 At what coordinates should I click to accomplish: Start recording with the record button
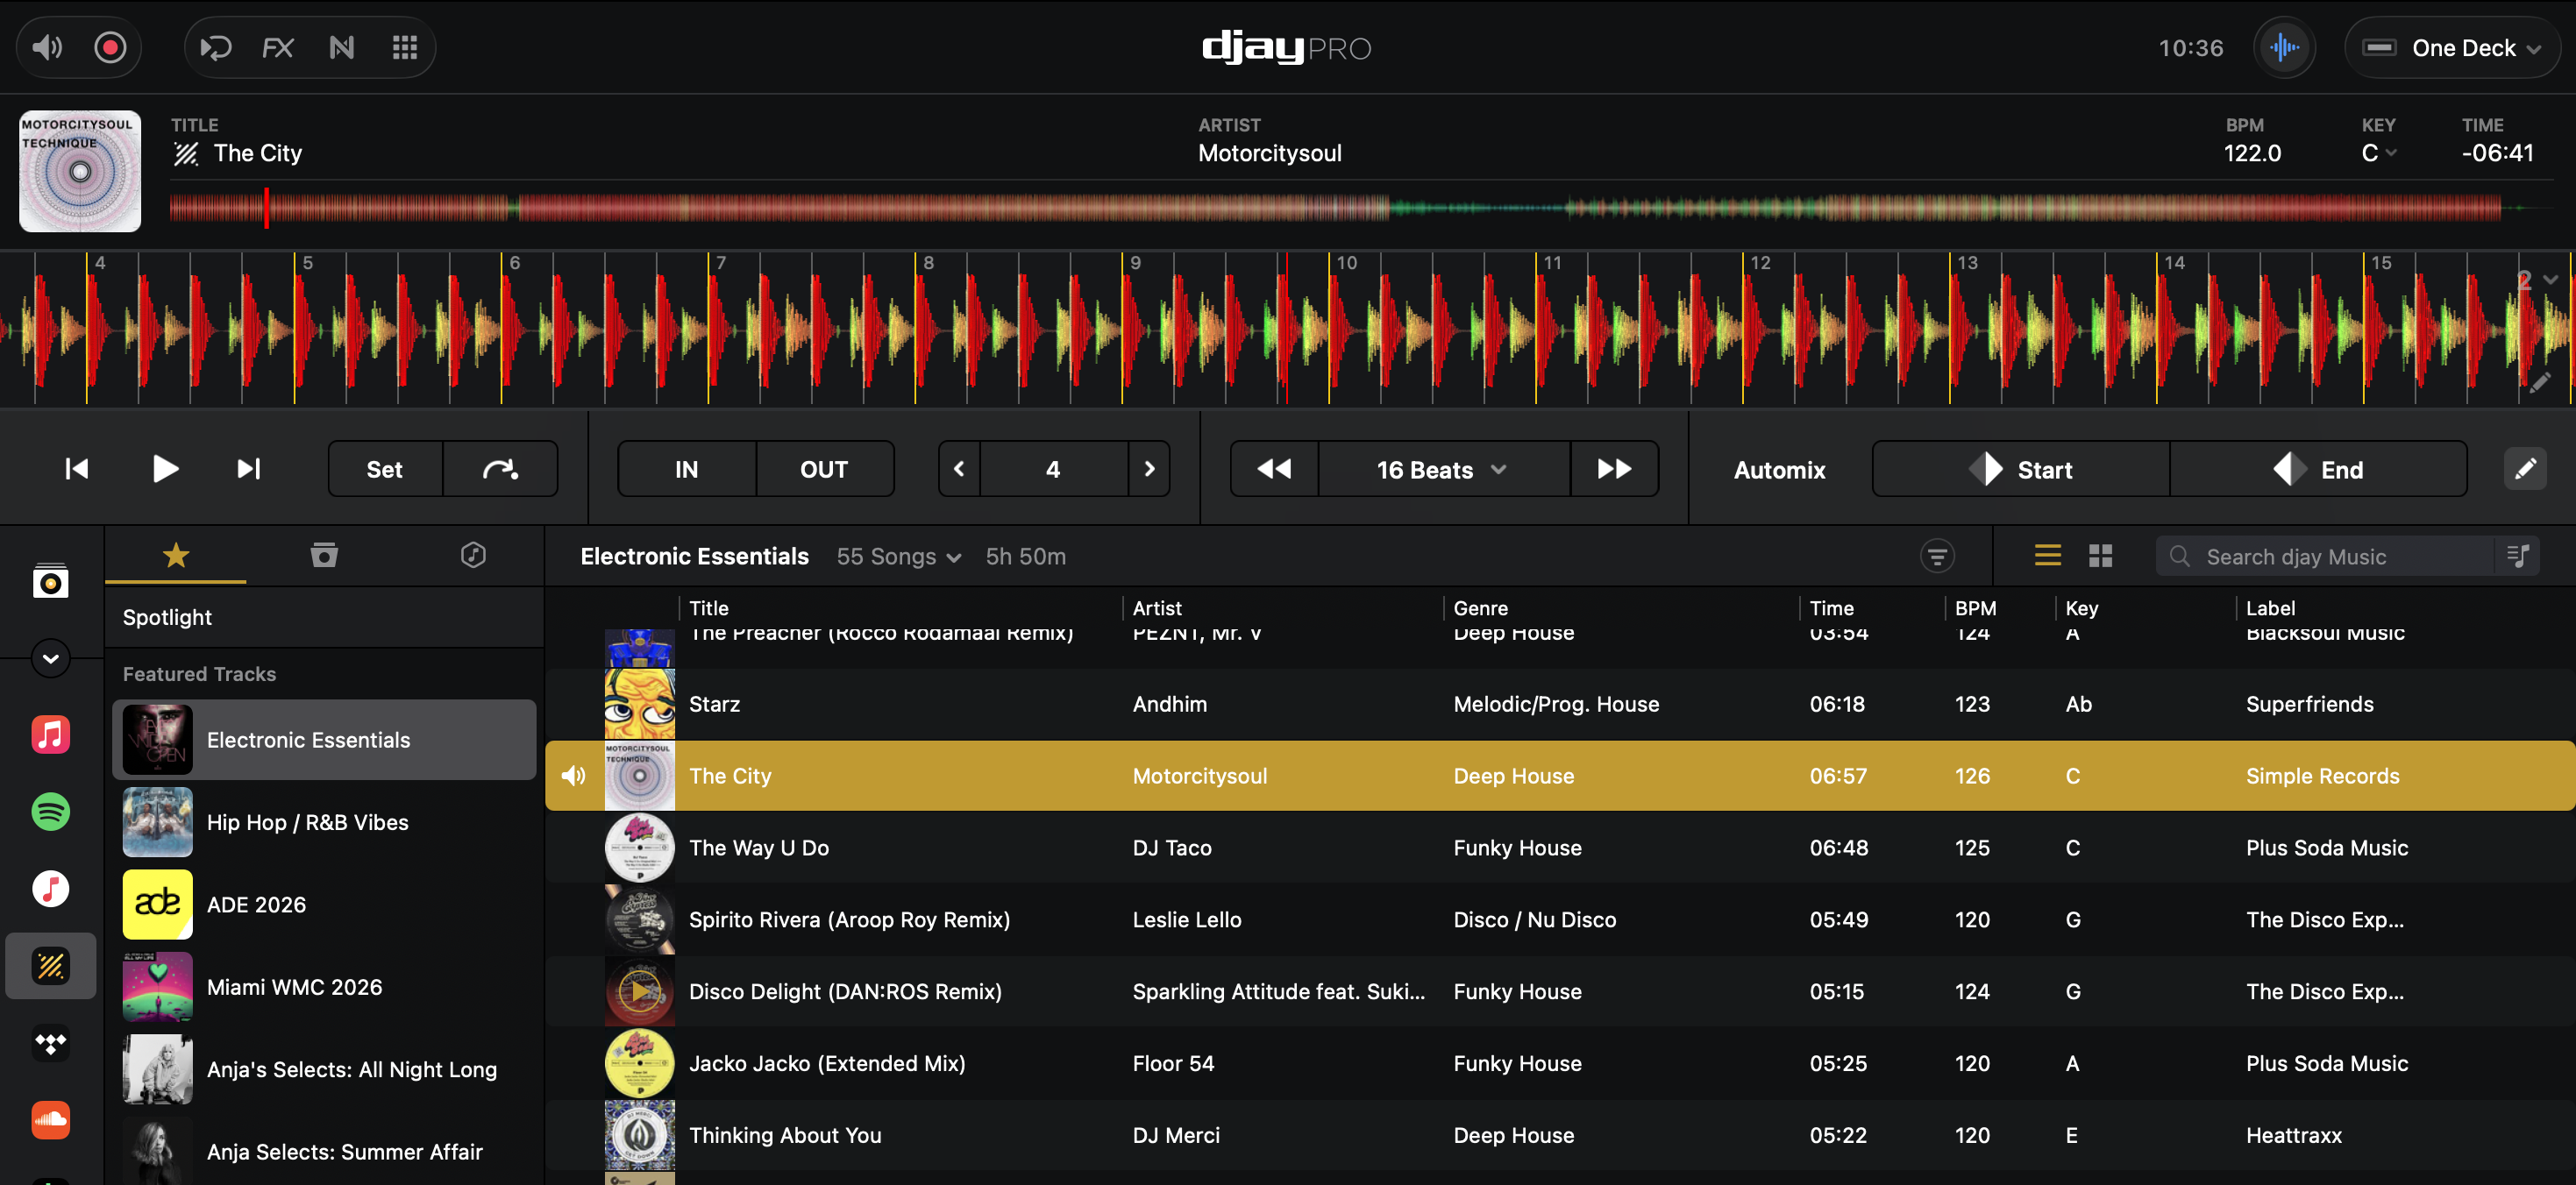[x=110, y=47]
